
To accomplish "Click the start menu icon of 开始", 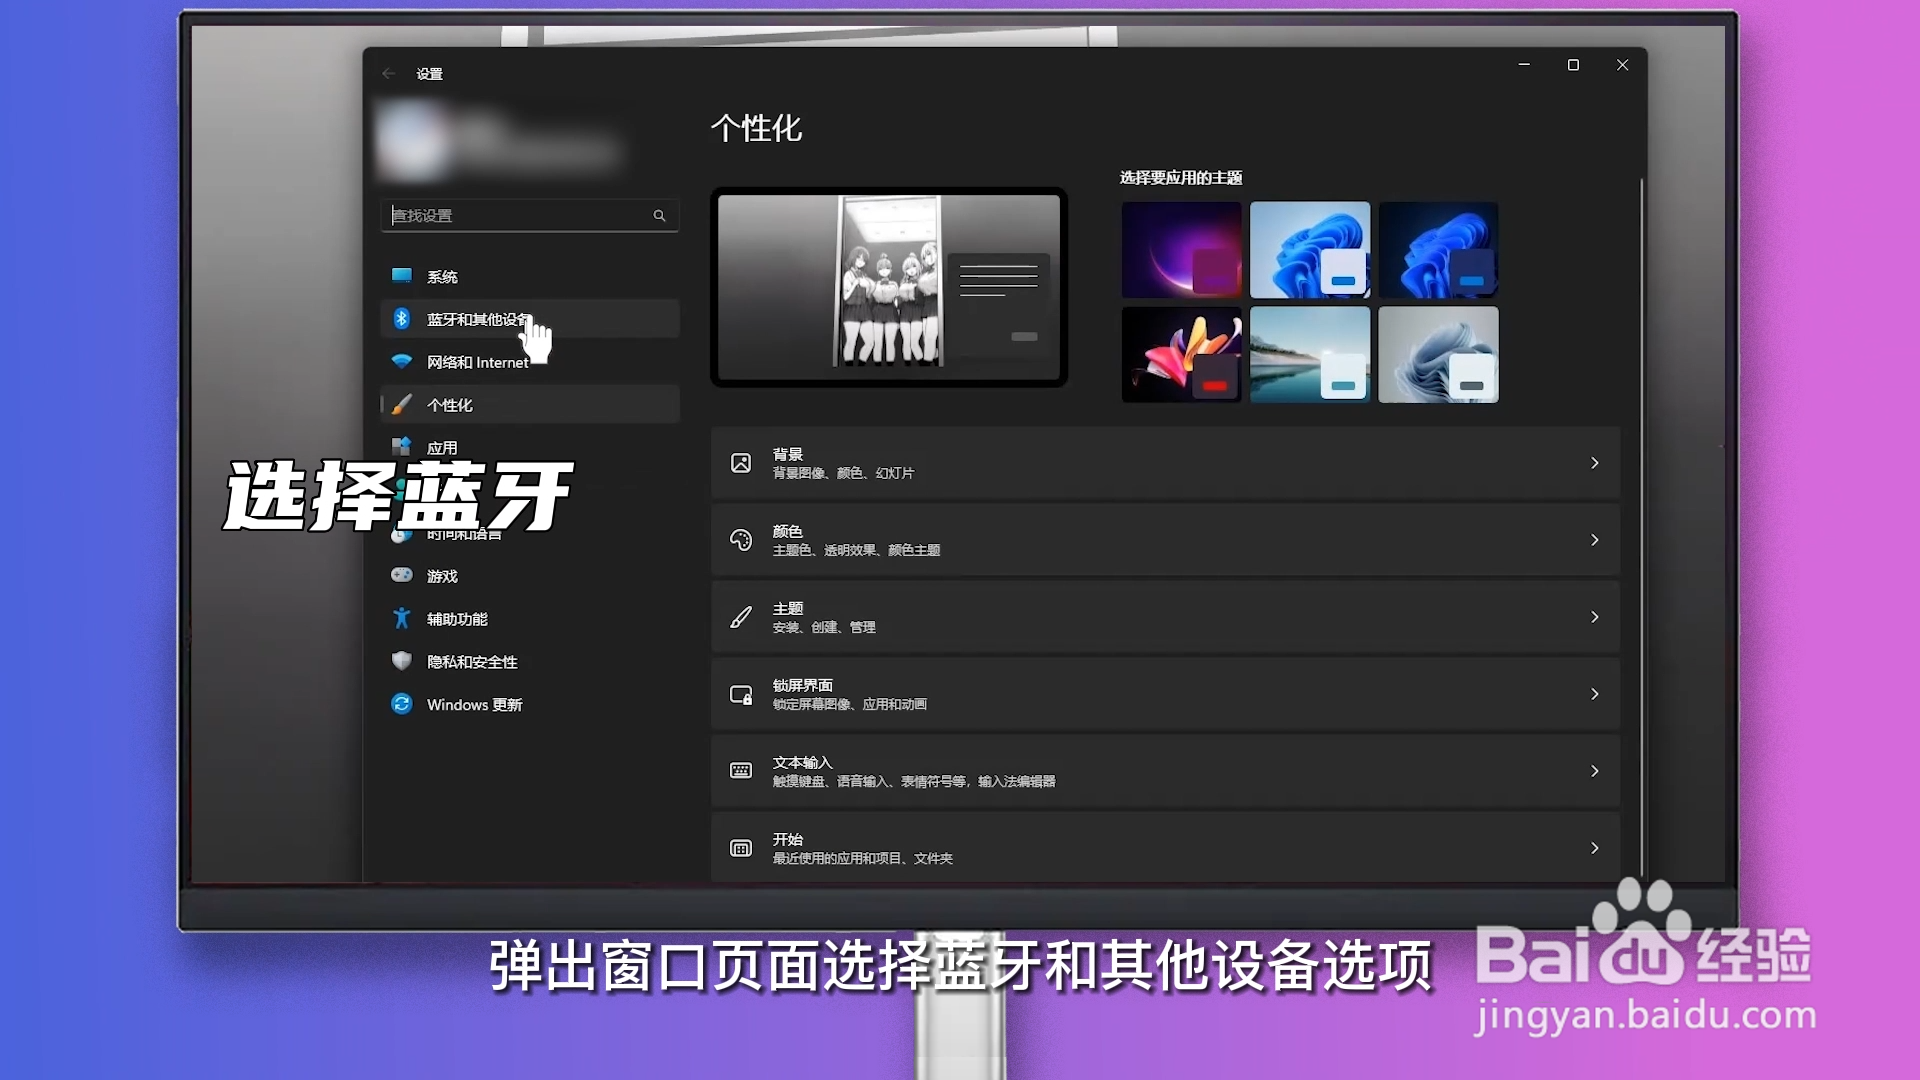I will tap(741, 848).
